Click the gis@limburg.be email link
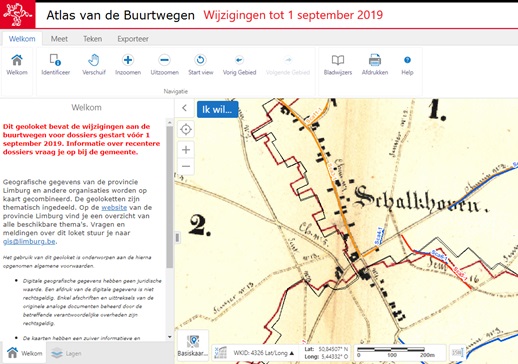Viewport: 518px width, 364px height. pyautogui.click(x=29, y=242)
